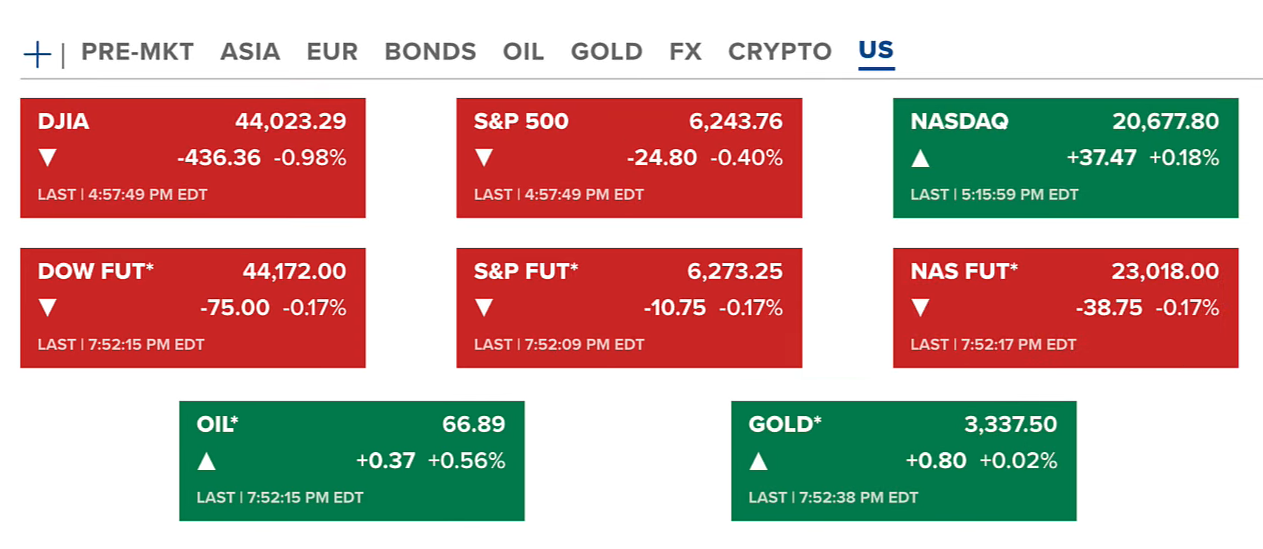Screen dimensions: 1263x549
Task: Click the GOLD up arrow icon
Action: (759, 461)
